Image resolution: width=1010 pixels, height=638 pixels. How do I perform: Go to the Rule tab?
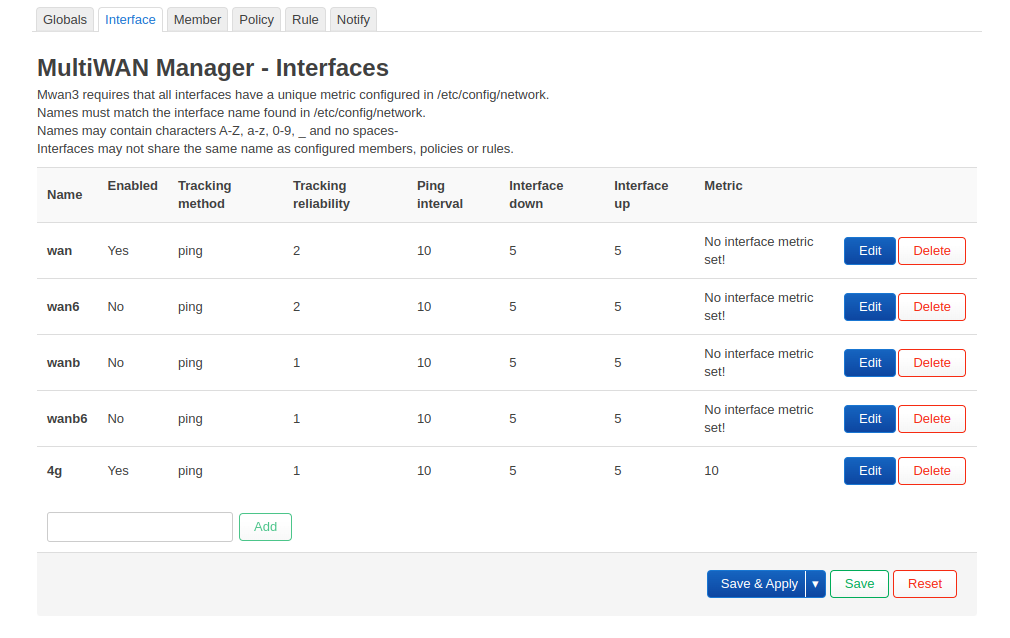305,20
